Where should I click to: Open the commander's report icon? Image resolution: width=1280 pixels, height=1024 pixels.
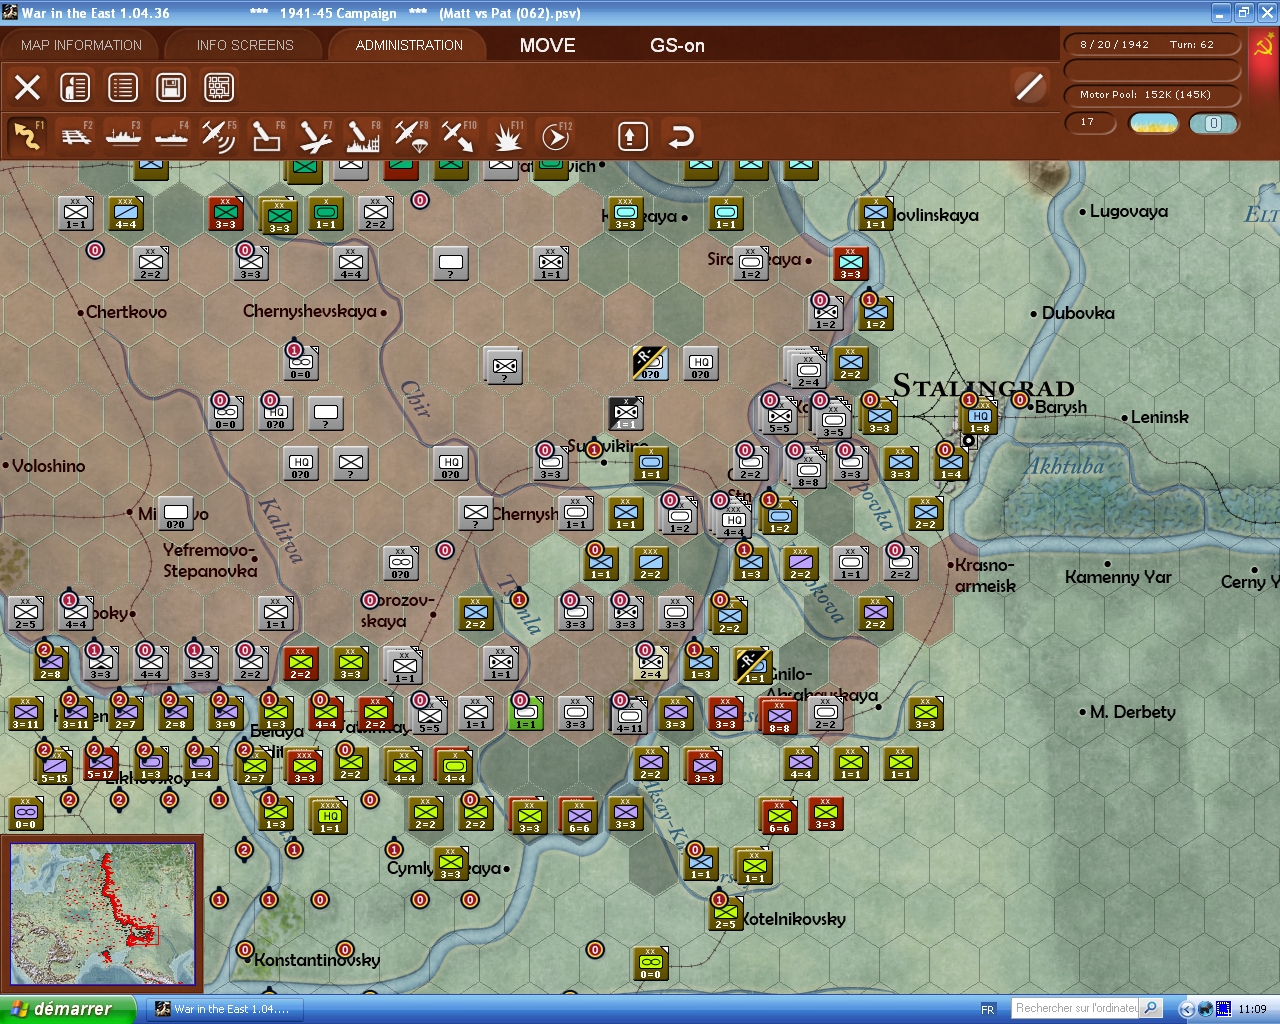(75, 87)
